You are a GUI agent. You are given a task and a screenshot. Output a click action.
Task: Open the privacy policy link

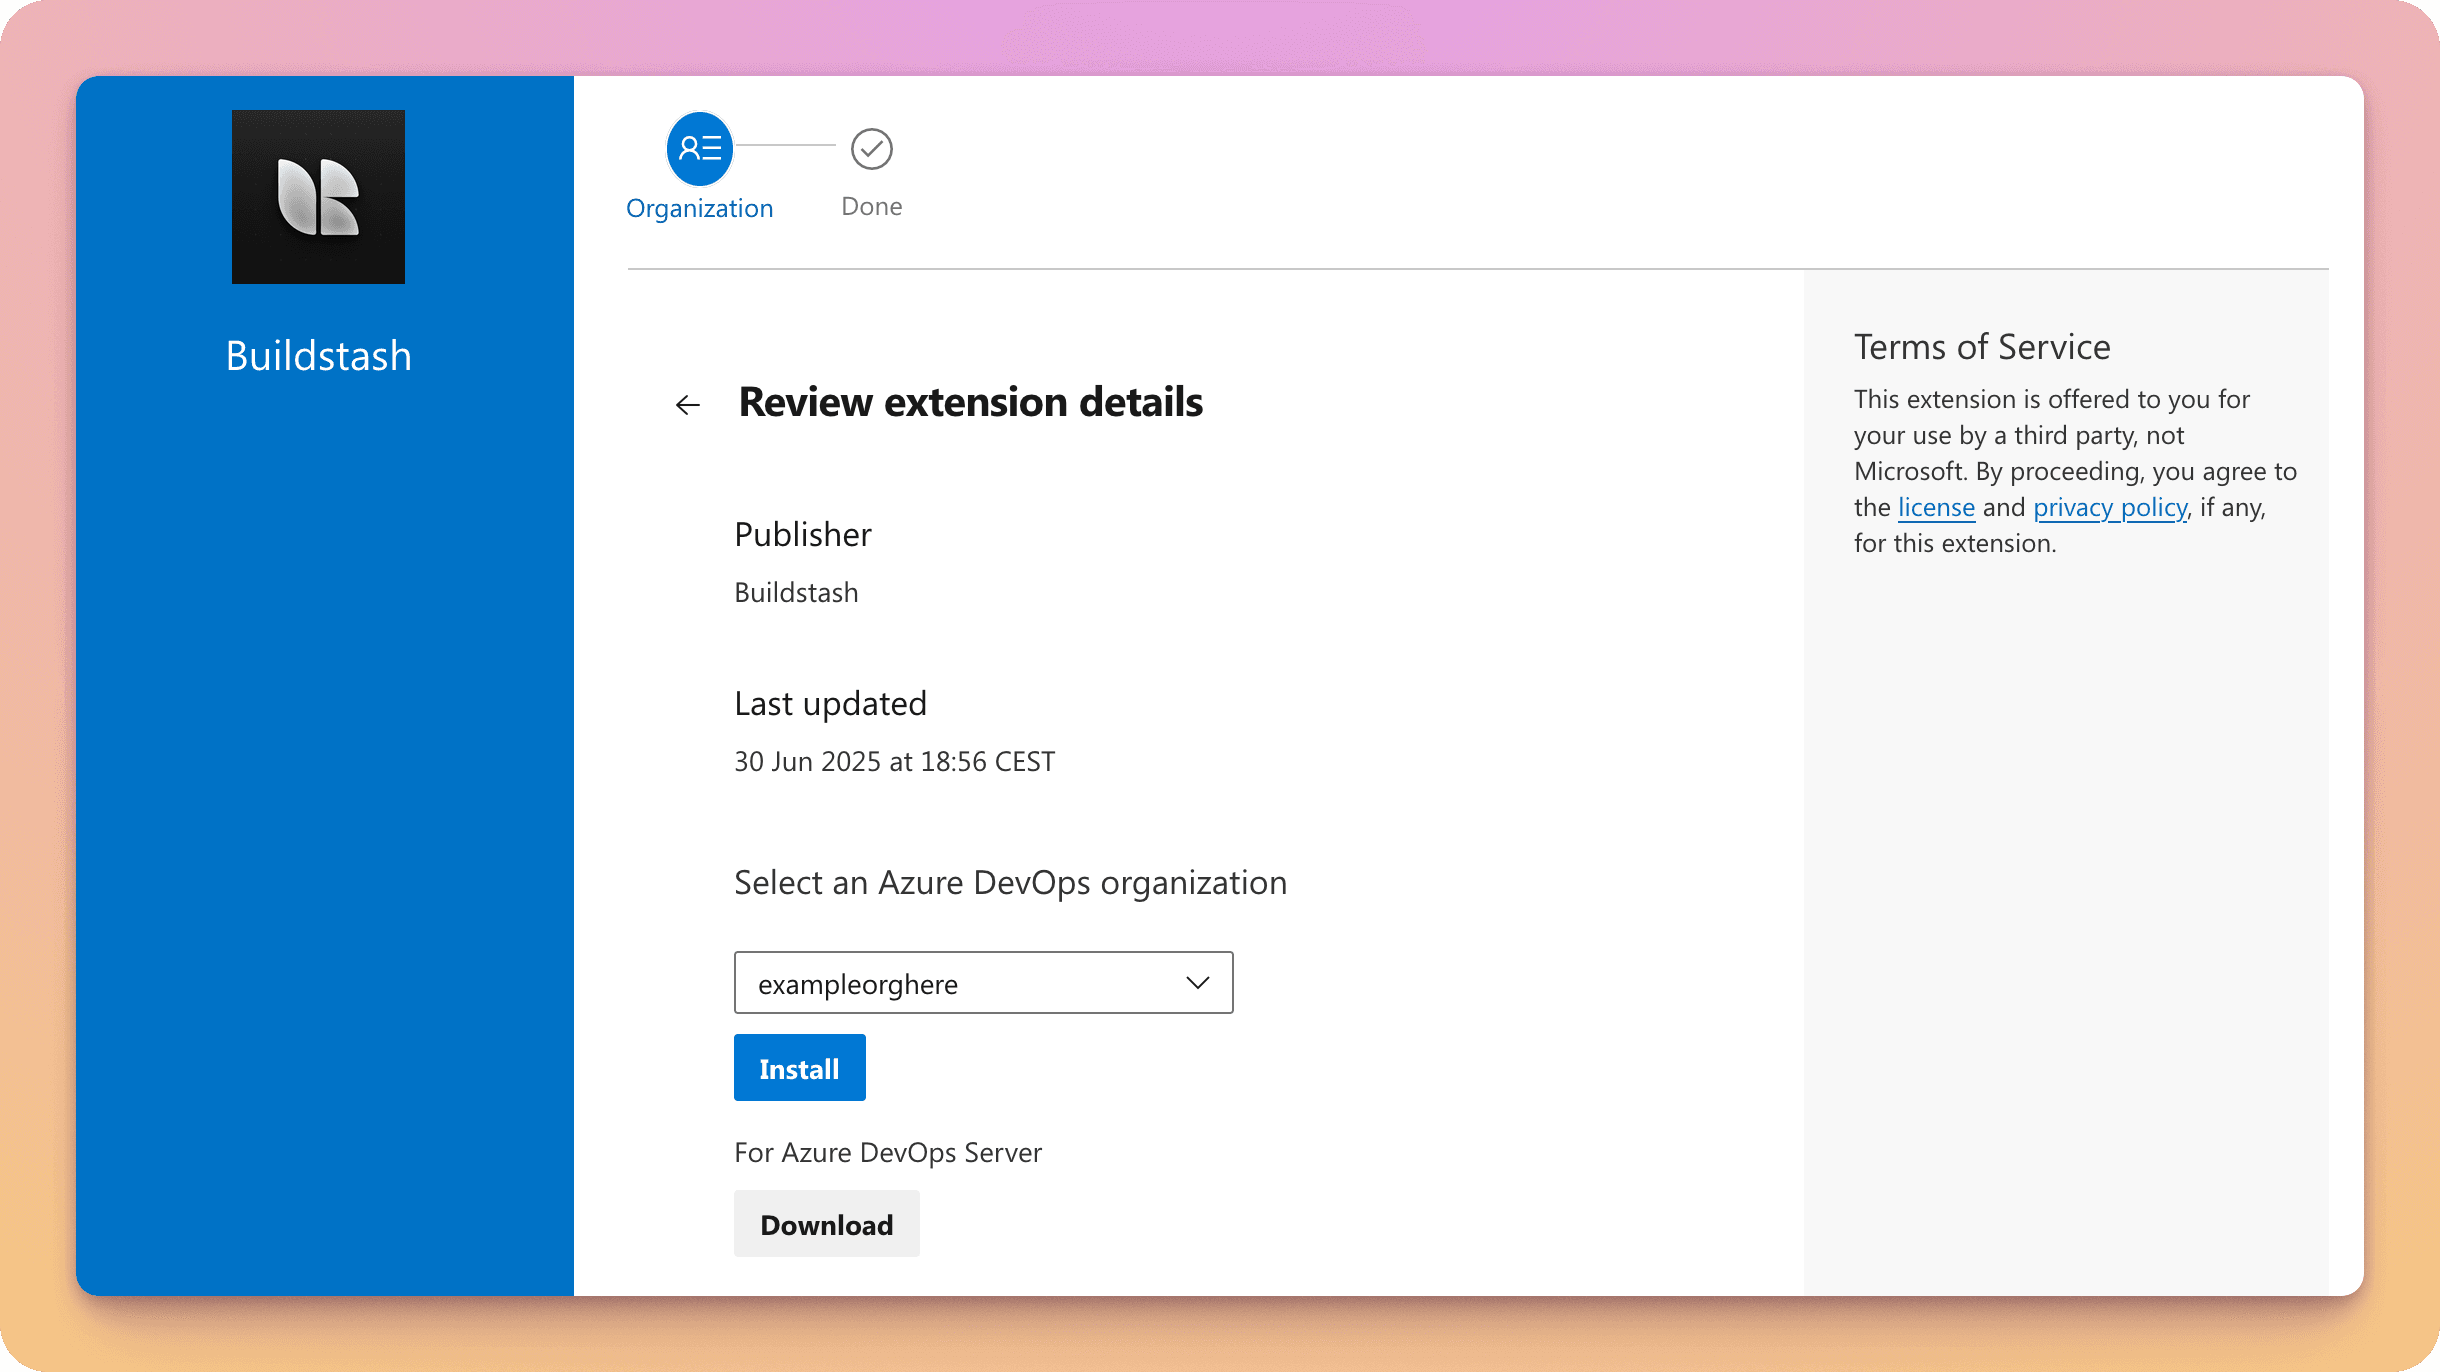[2109, 507]
